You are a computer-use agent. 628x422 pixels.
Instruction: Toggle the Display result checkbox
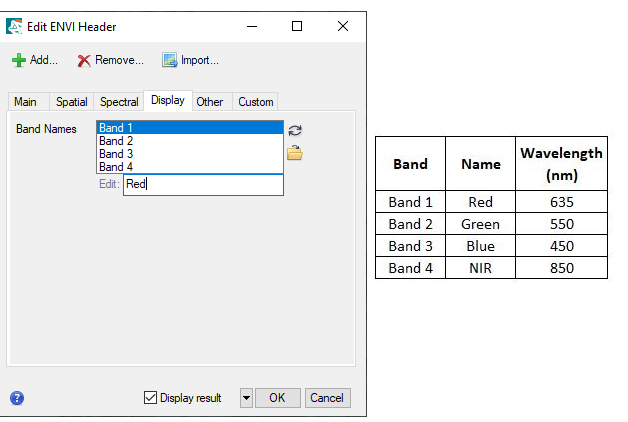[x=150, y=398]
